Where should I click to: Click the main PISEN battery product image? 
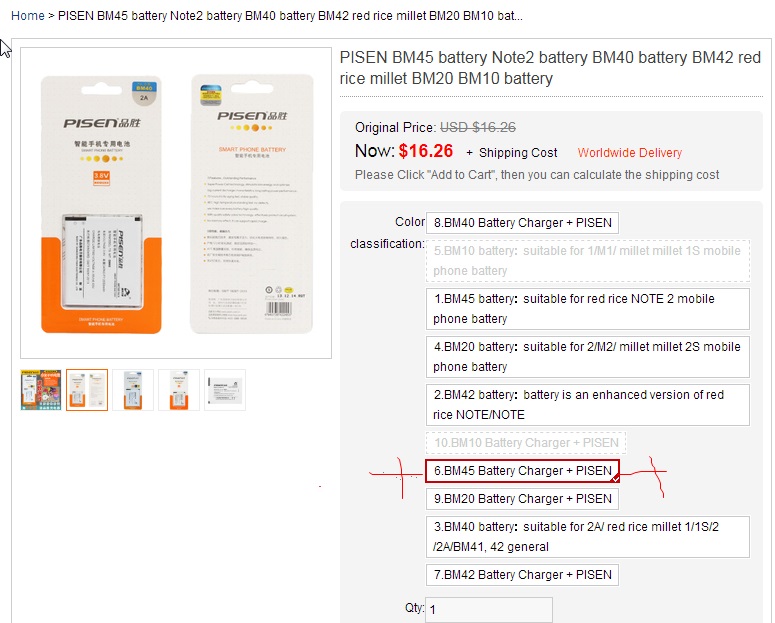(176, 203)
